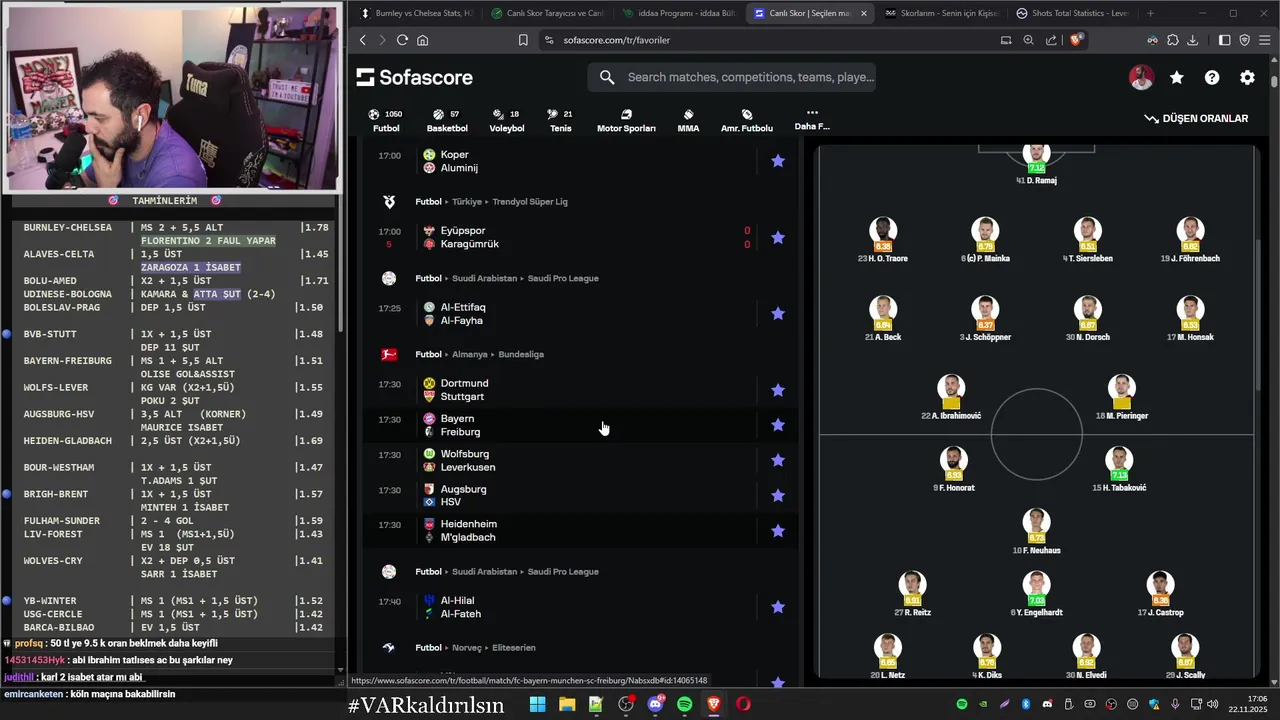This screenshot has height=720, width=1280.
Task: Open the Tenis sport category
Action: click(x=561, y=121)
